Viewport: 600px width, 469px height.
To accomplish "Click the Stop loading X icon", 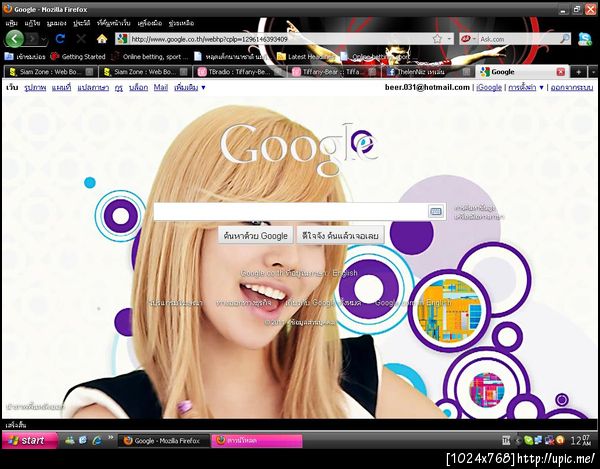I will 81,39.
